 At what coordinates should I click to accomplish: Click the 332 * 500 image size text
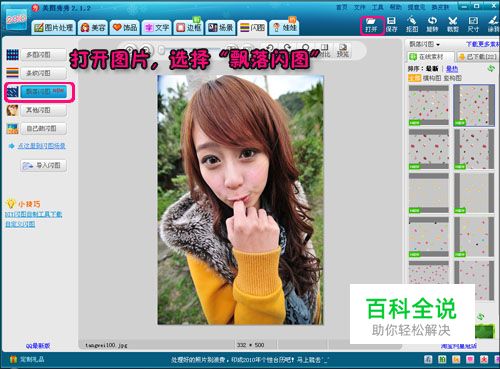point(250,345)
